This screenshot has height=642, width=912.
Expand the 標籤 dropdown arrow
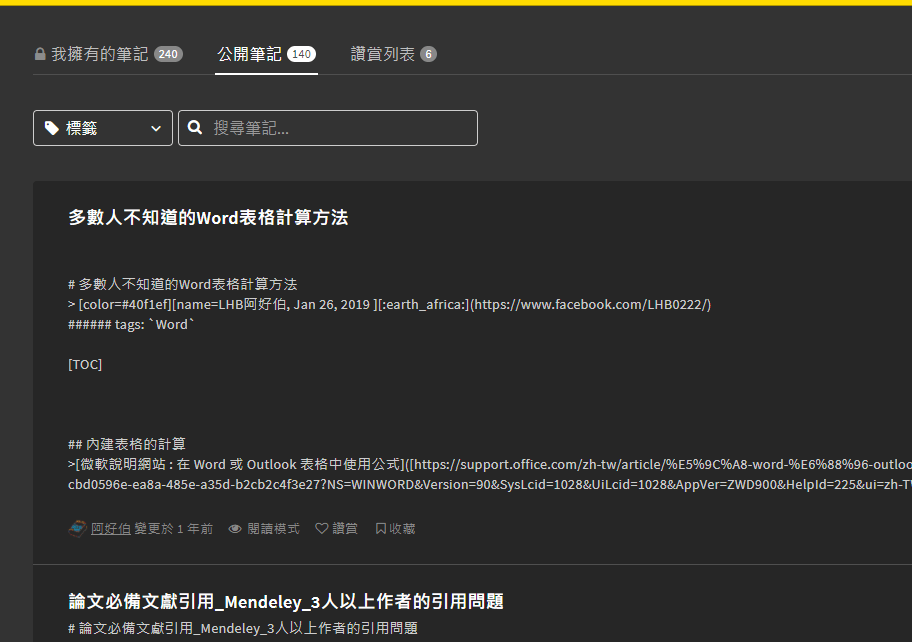(155, 128)
